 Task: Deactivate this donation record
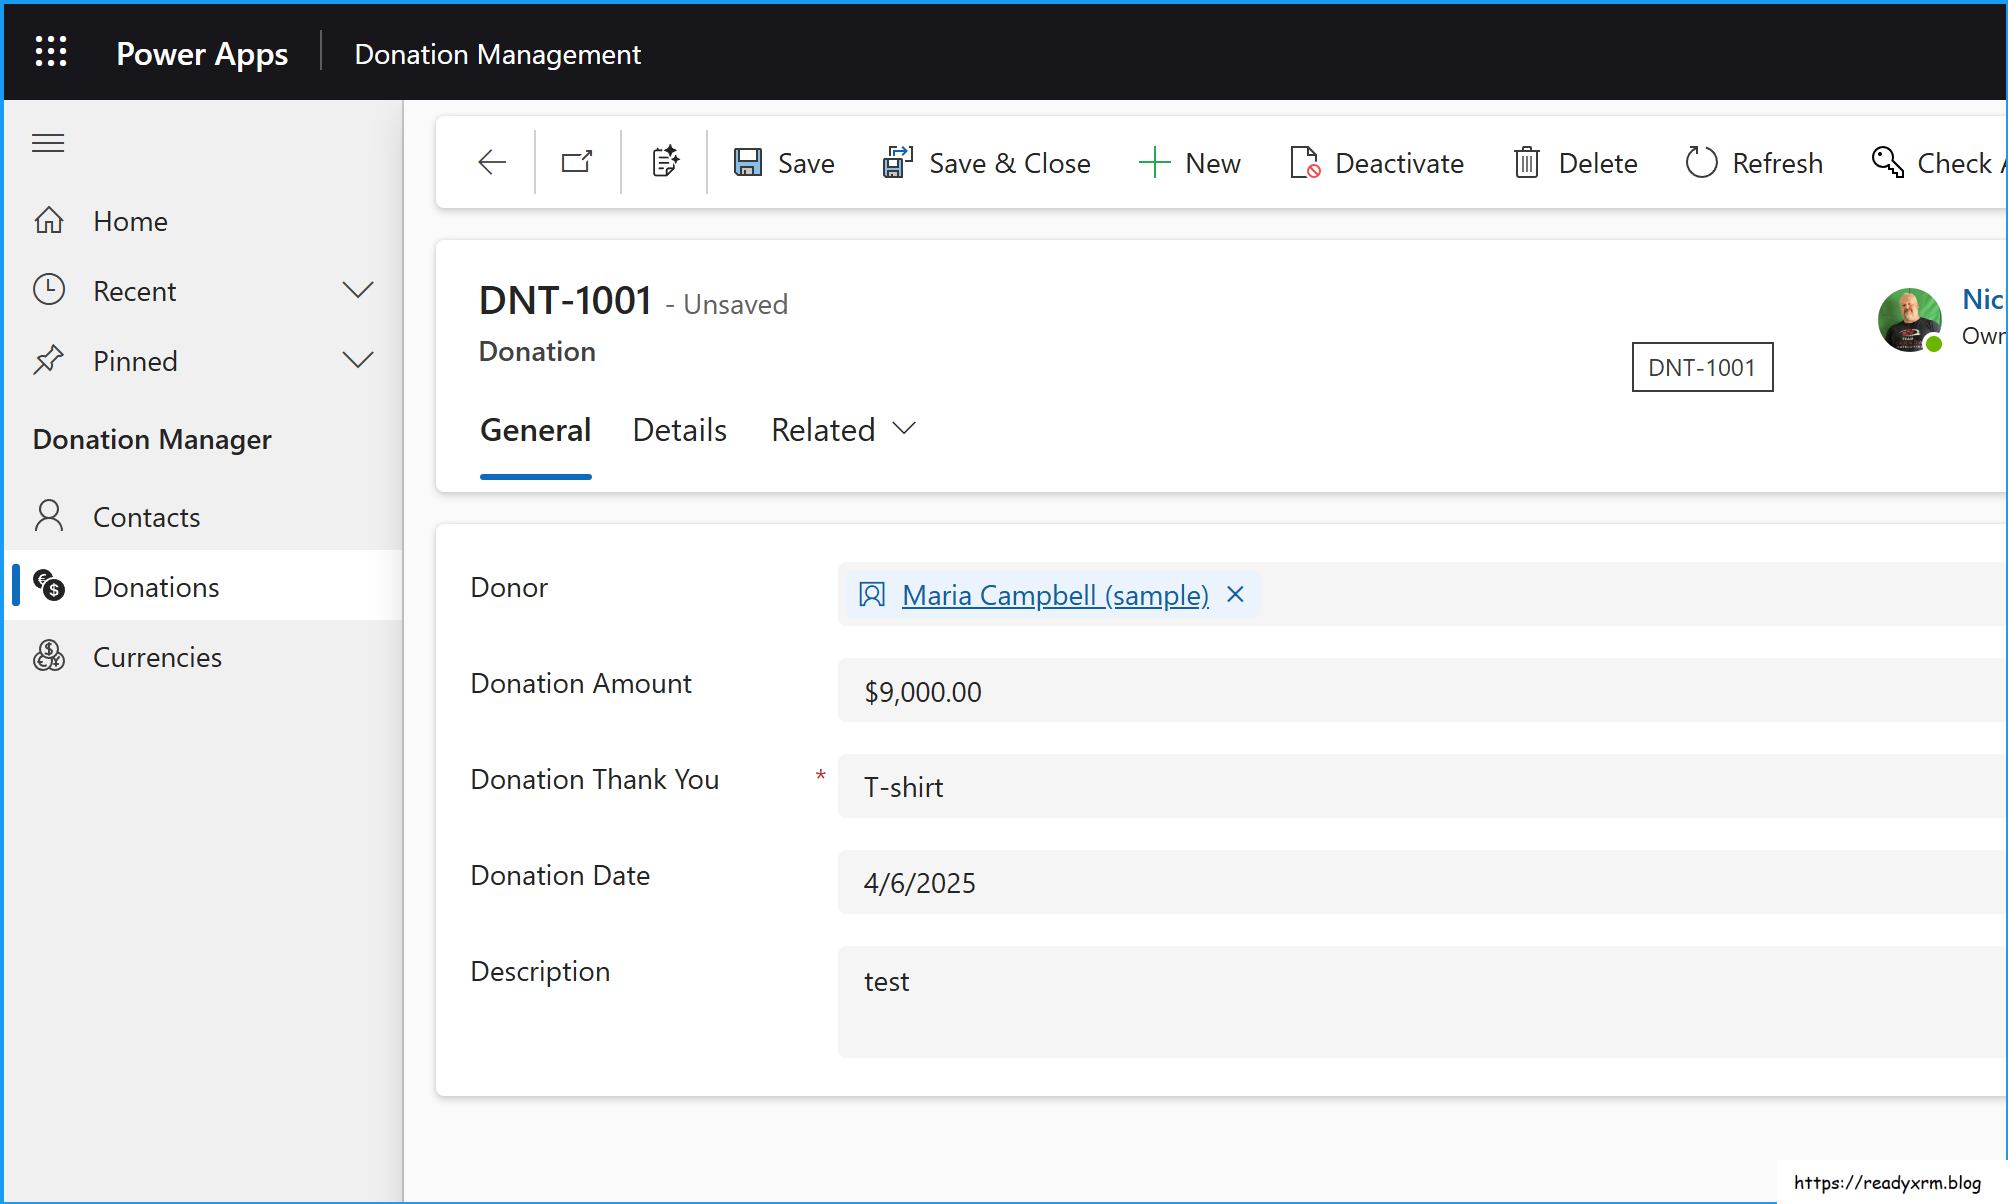coord(1377,163)
